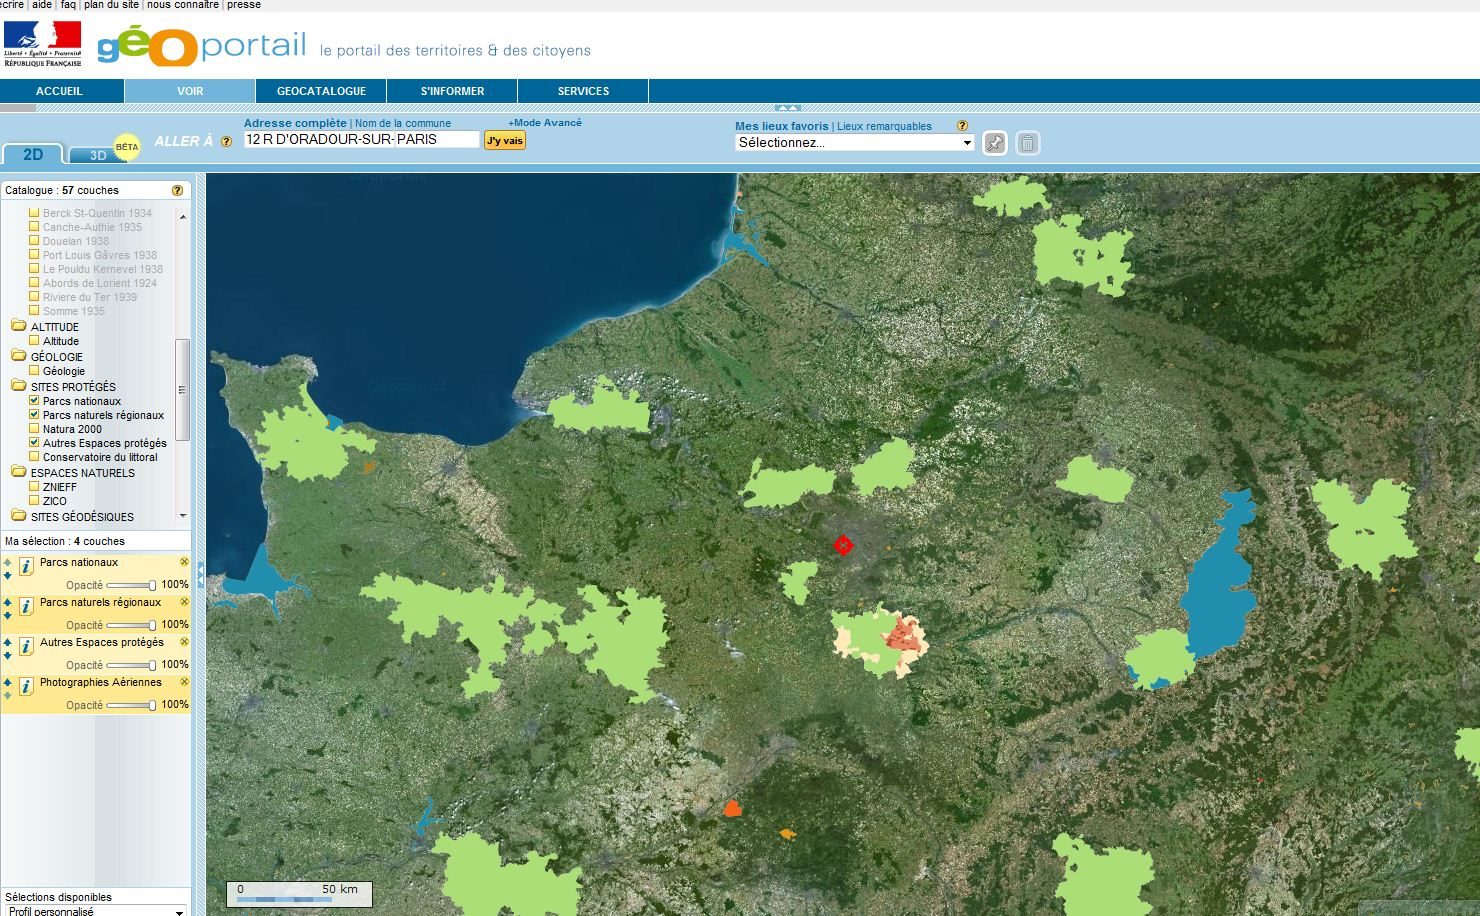Open the Sélectionnez favorite places dropdown
The width and height of the screenshot is (1480, 916).
[x=854, y=143]
